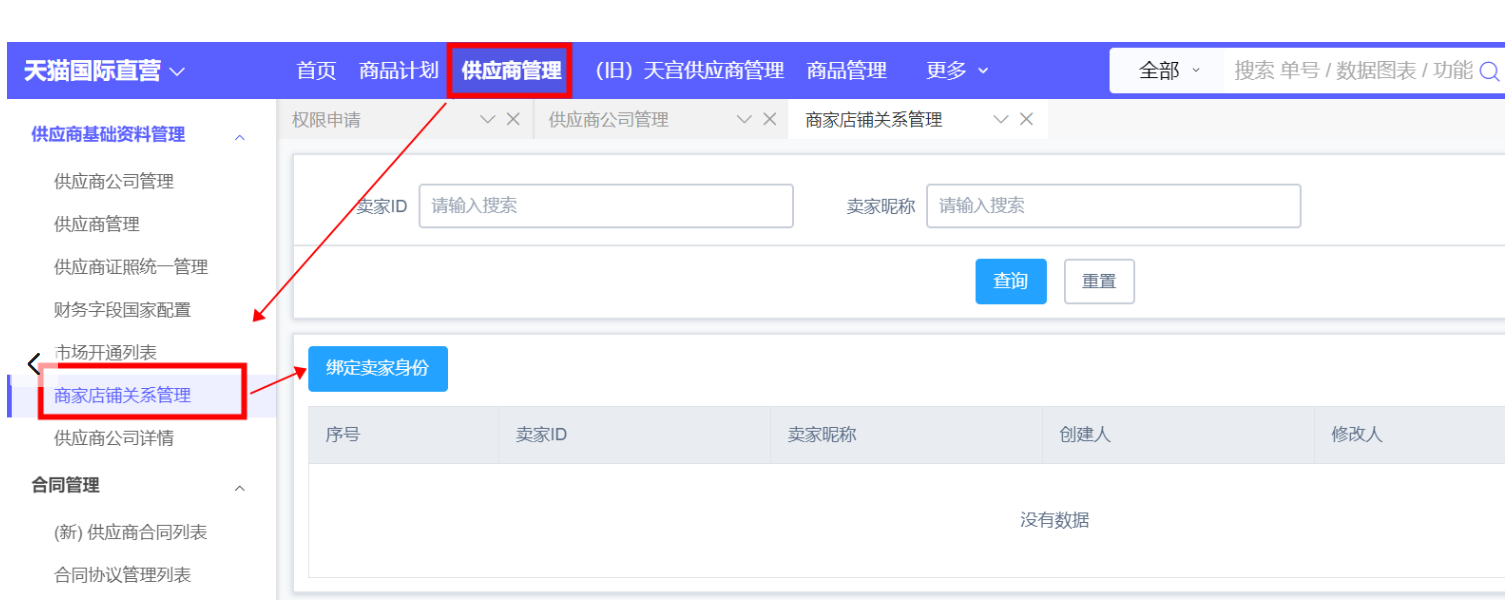Viewport: 1505px width, 600px height.
Task: Click the global search box in the top bar
Action: 1353,71
